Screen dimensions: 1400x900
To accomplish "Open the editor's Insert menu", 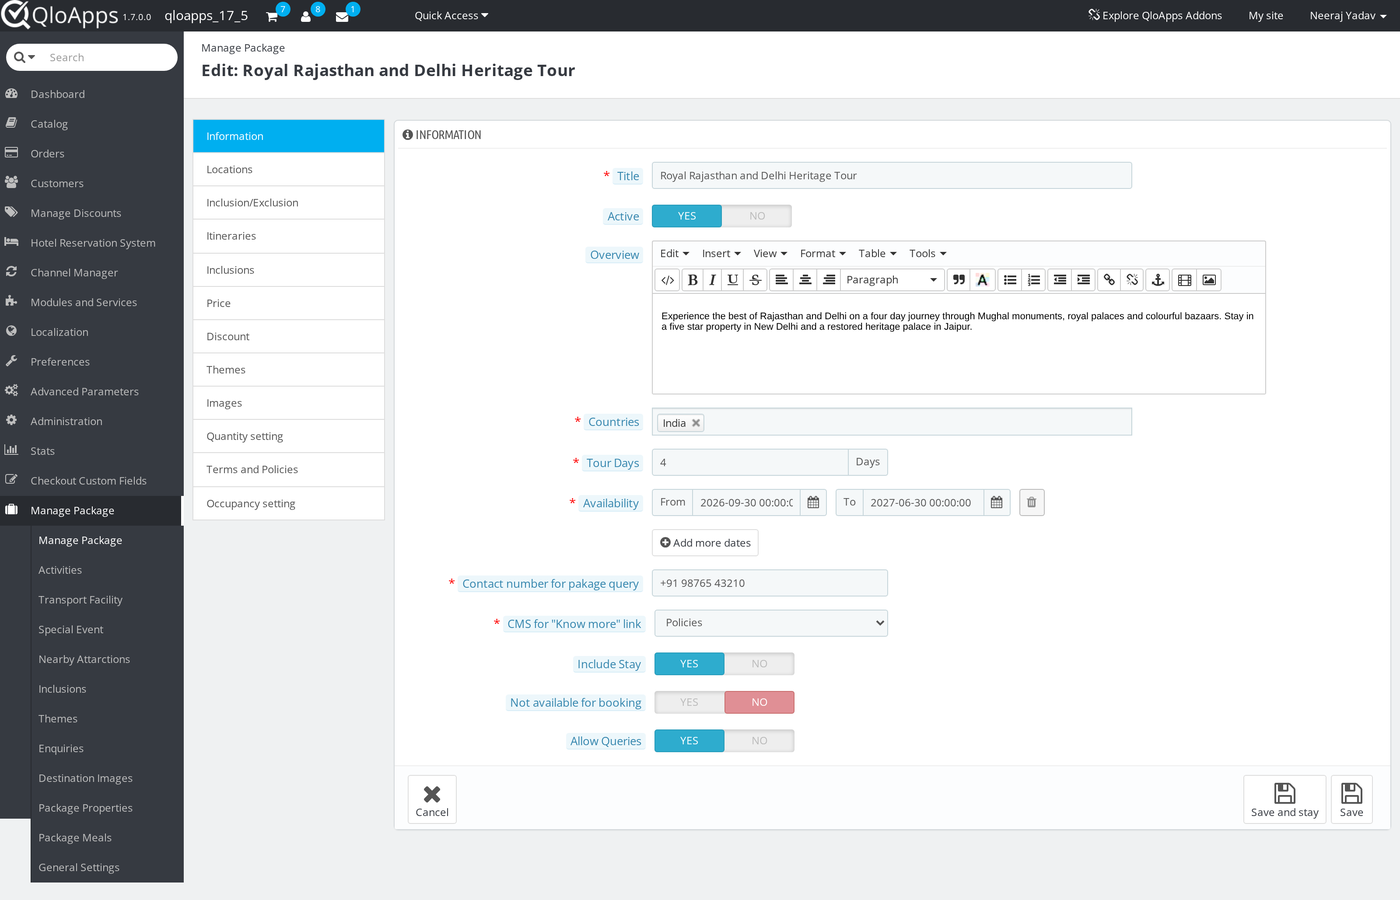I will (x=721, y=254).
